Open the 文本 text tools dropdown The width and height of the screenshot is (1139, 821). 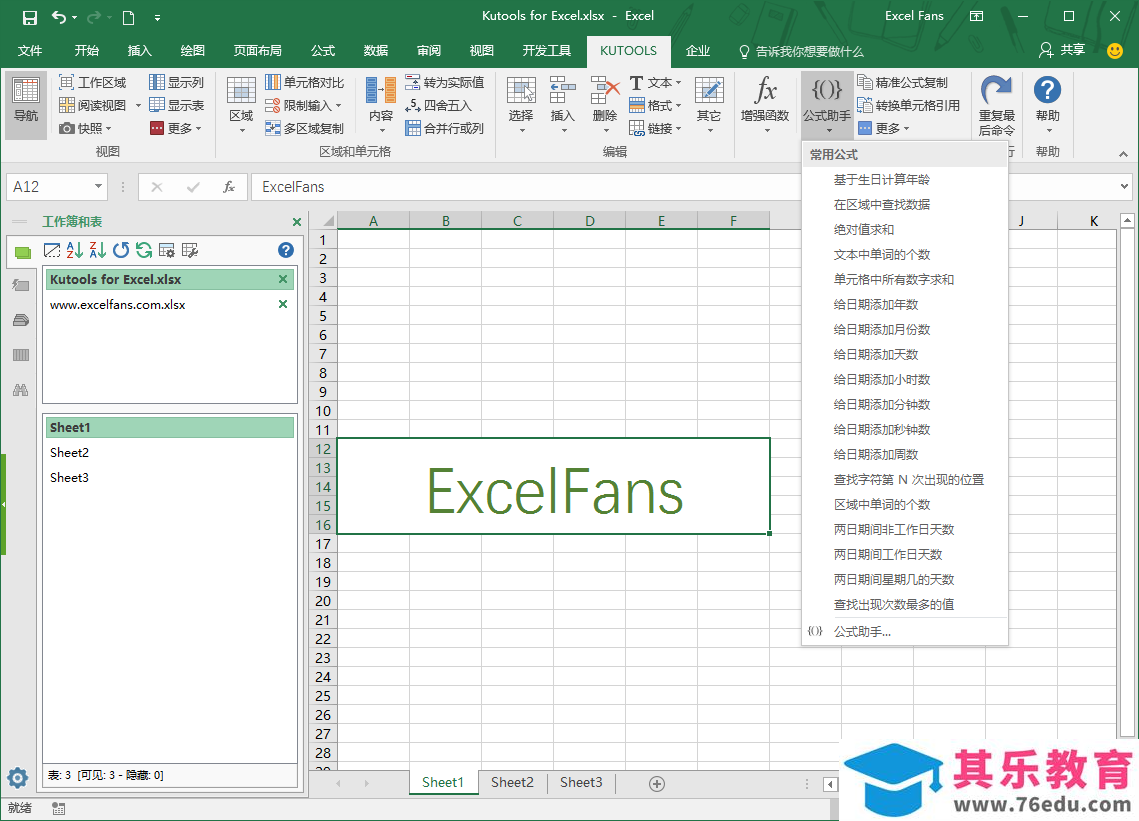655,82
